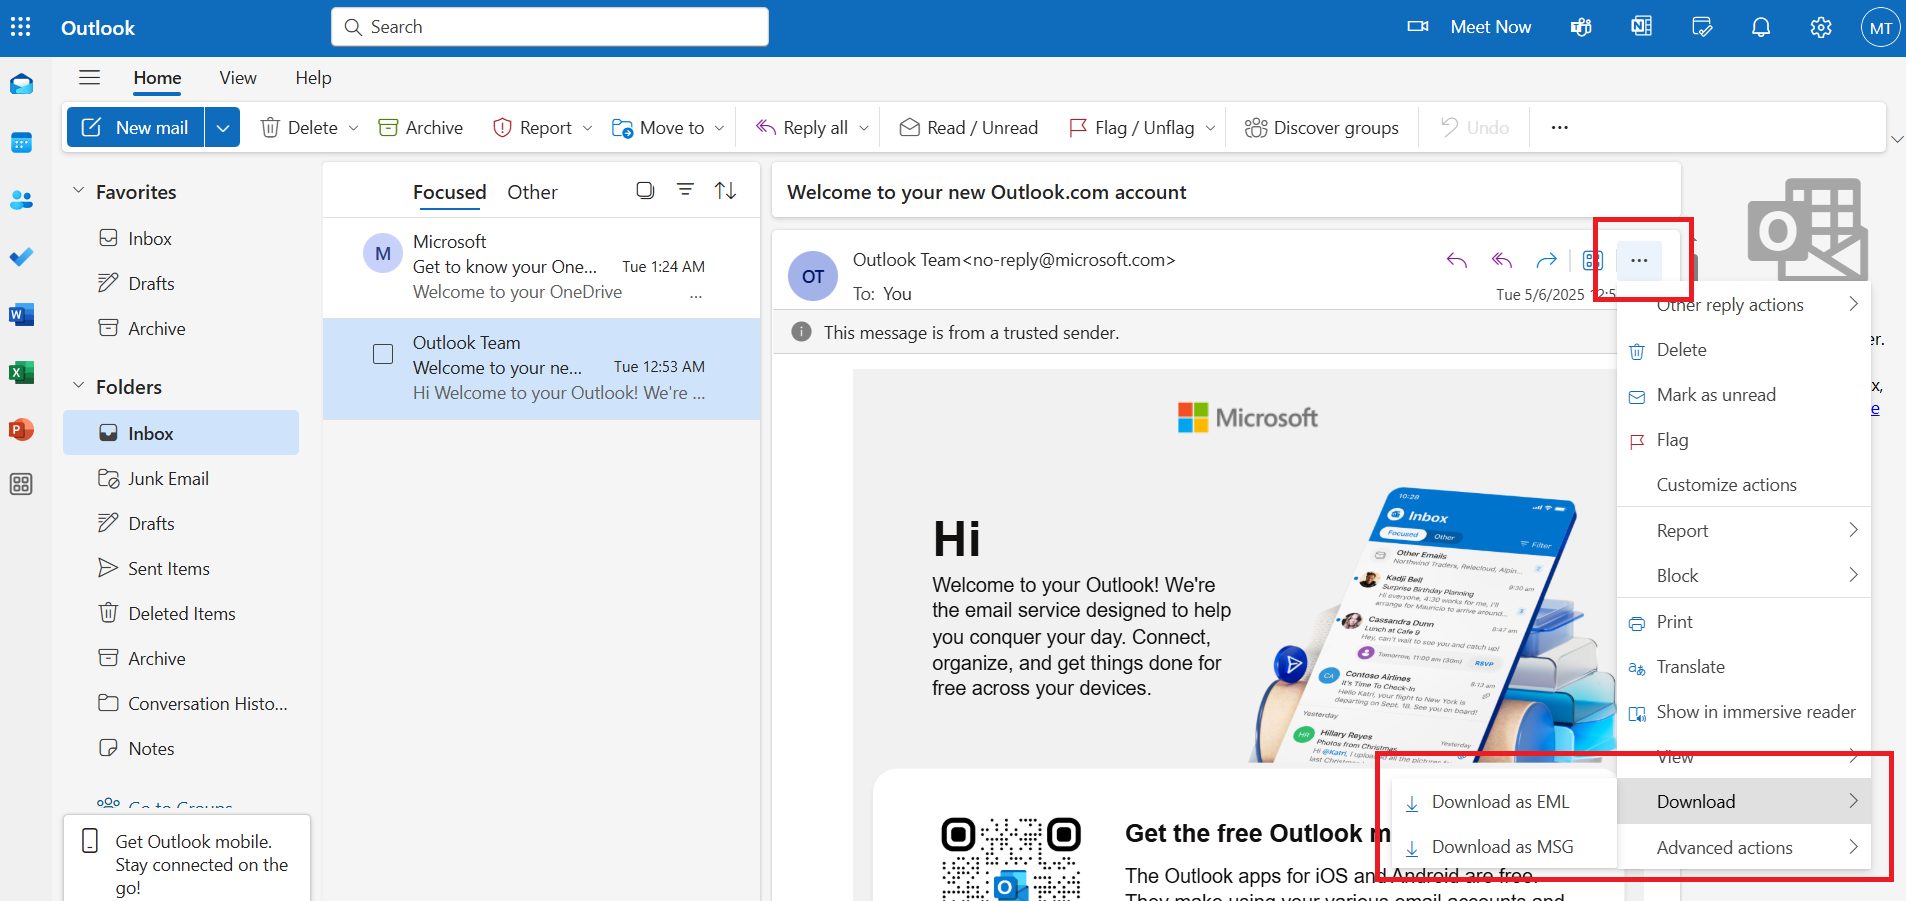Image resolution: width=1906 pixels, height=901 pixels.
Task: Open the message list filter icon
Action: pos(685,189)
